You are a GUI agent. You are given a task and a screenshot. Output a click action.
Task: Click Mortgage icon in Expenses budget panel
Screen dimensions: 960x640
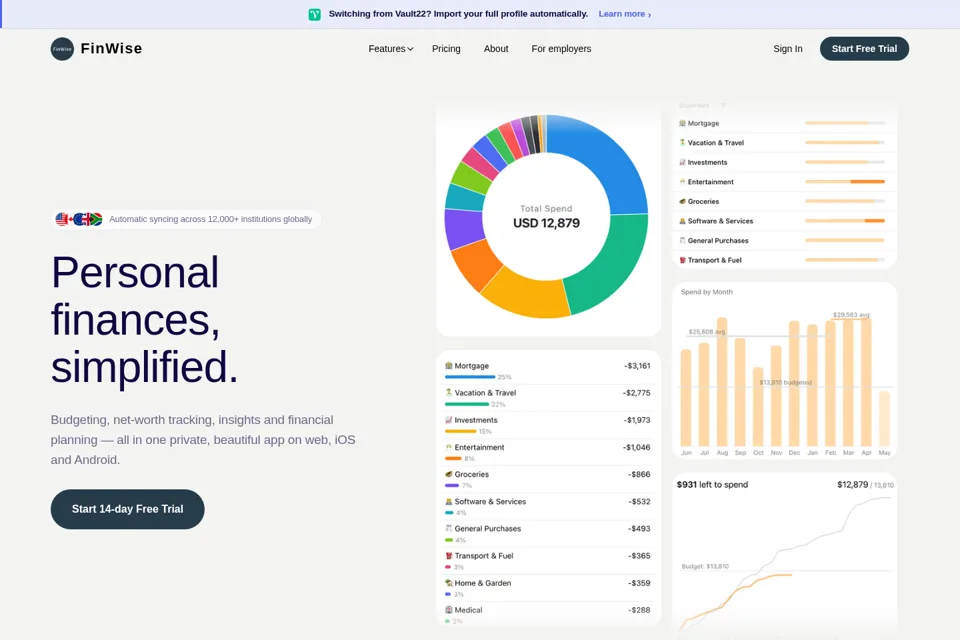[x=683, y=123]
